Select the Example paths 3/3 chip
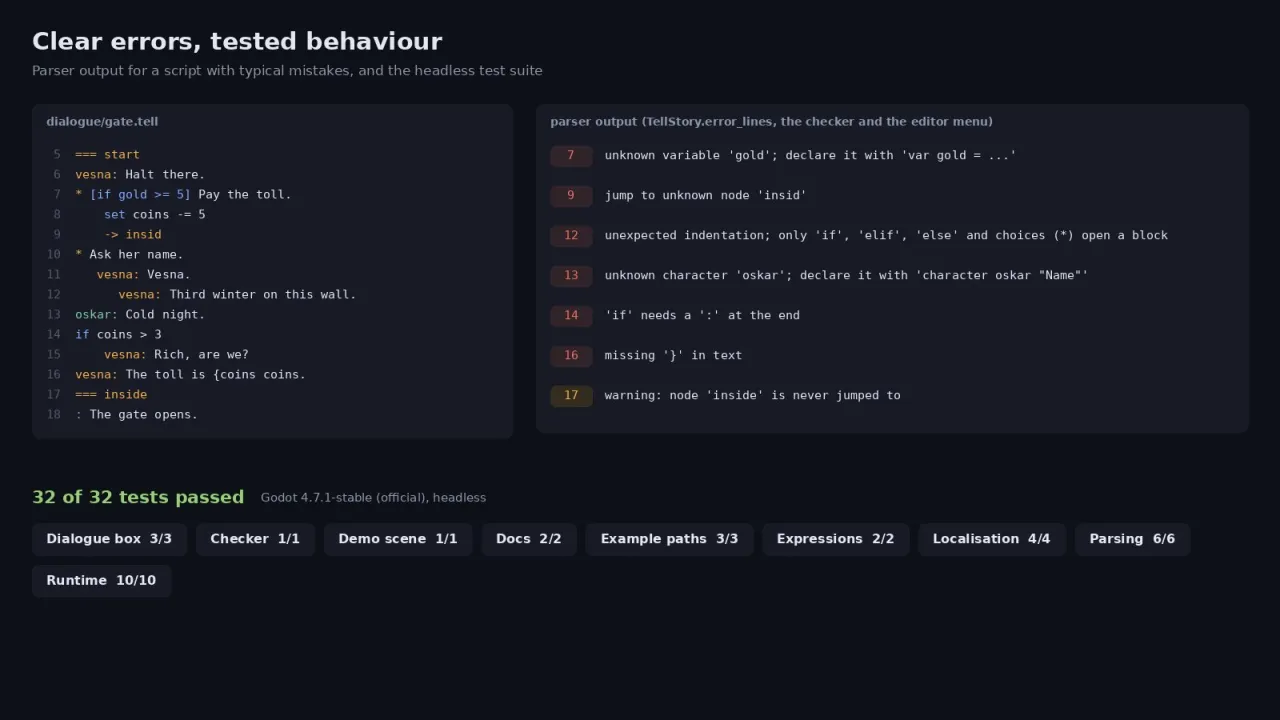 (x=669, y=539)
